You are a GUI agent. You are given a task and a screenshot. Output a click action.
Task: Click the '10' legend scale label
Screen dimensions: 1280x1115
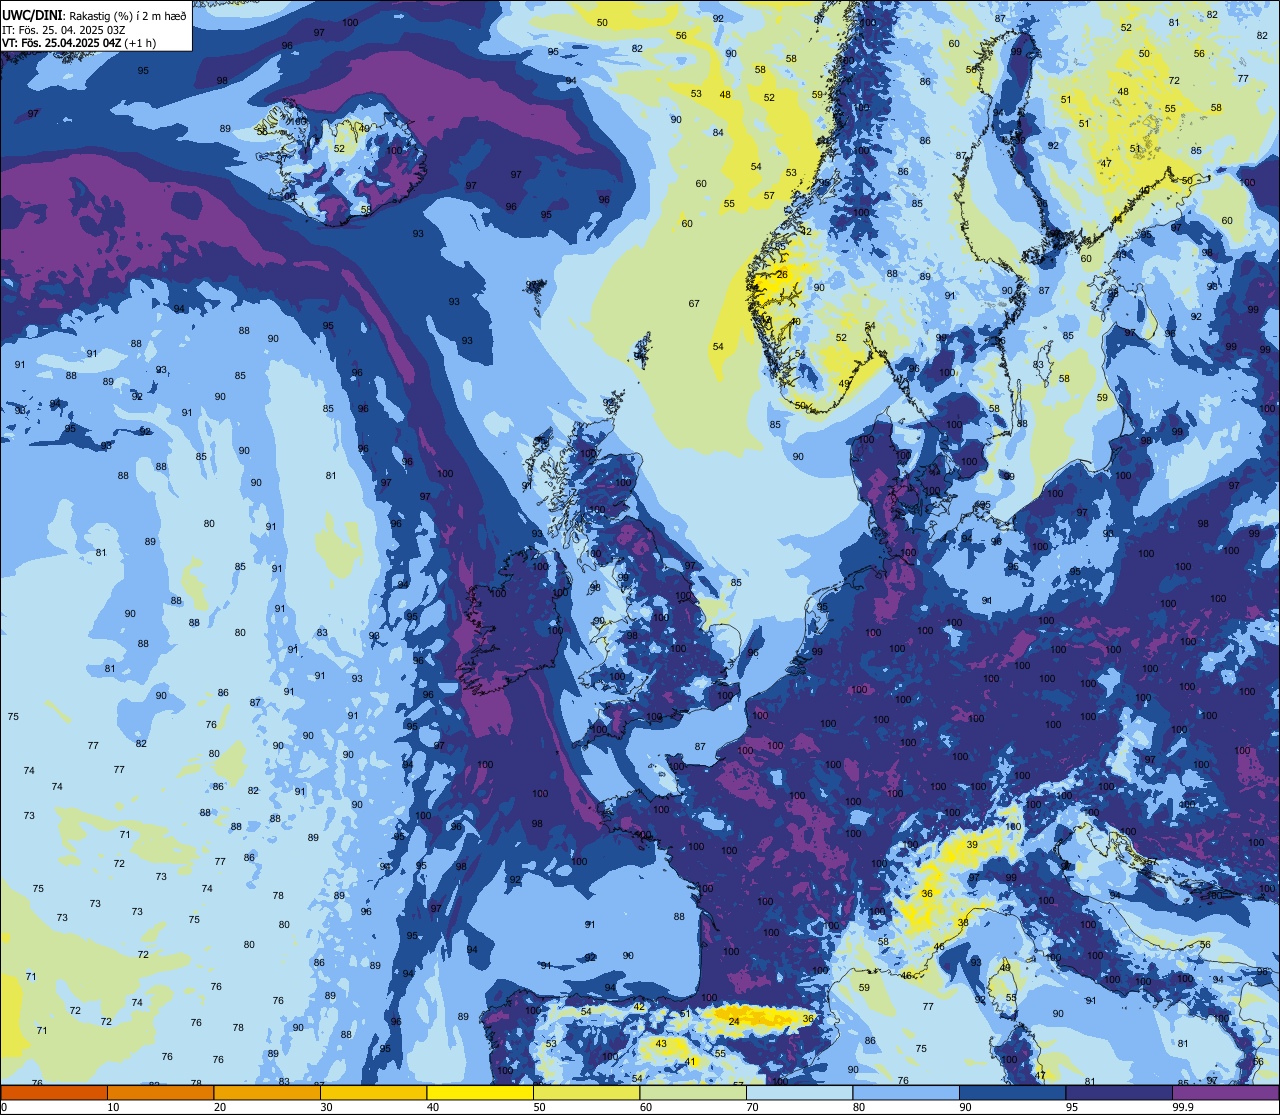pos(113,1107)
